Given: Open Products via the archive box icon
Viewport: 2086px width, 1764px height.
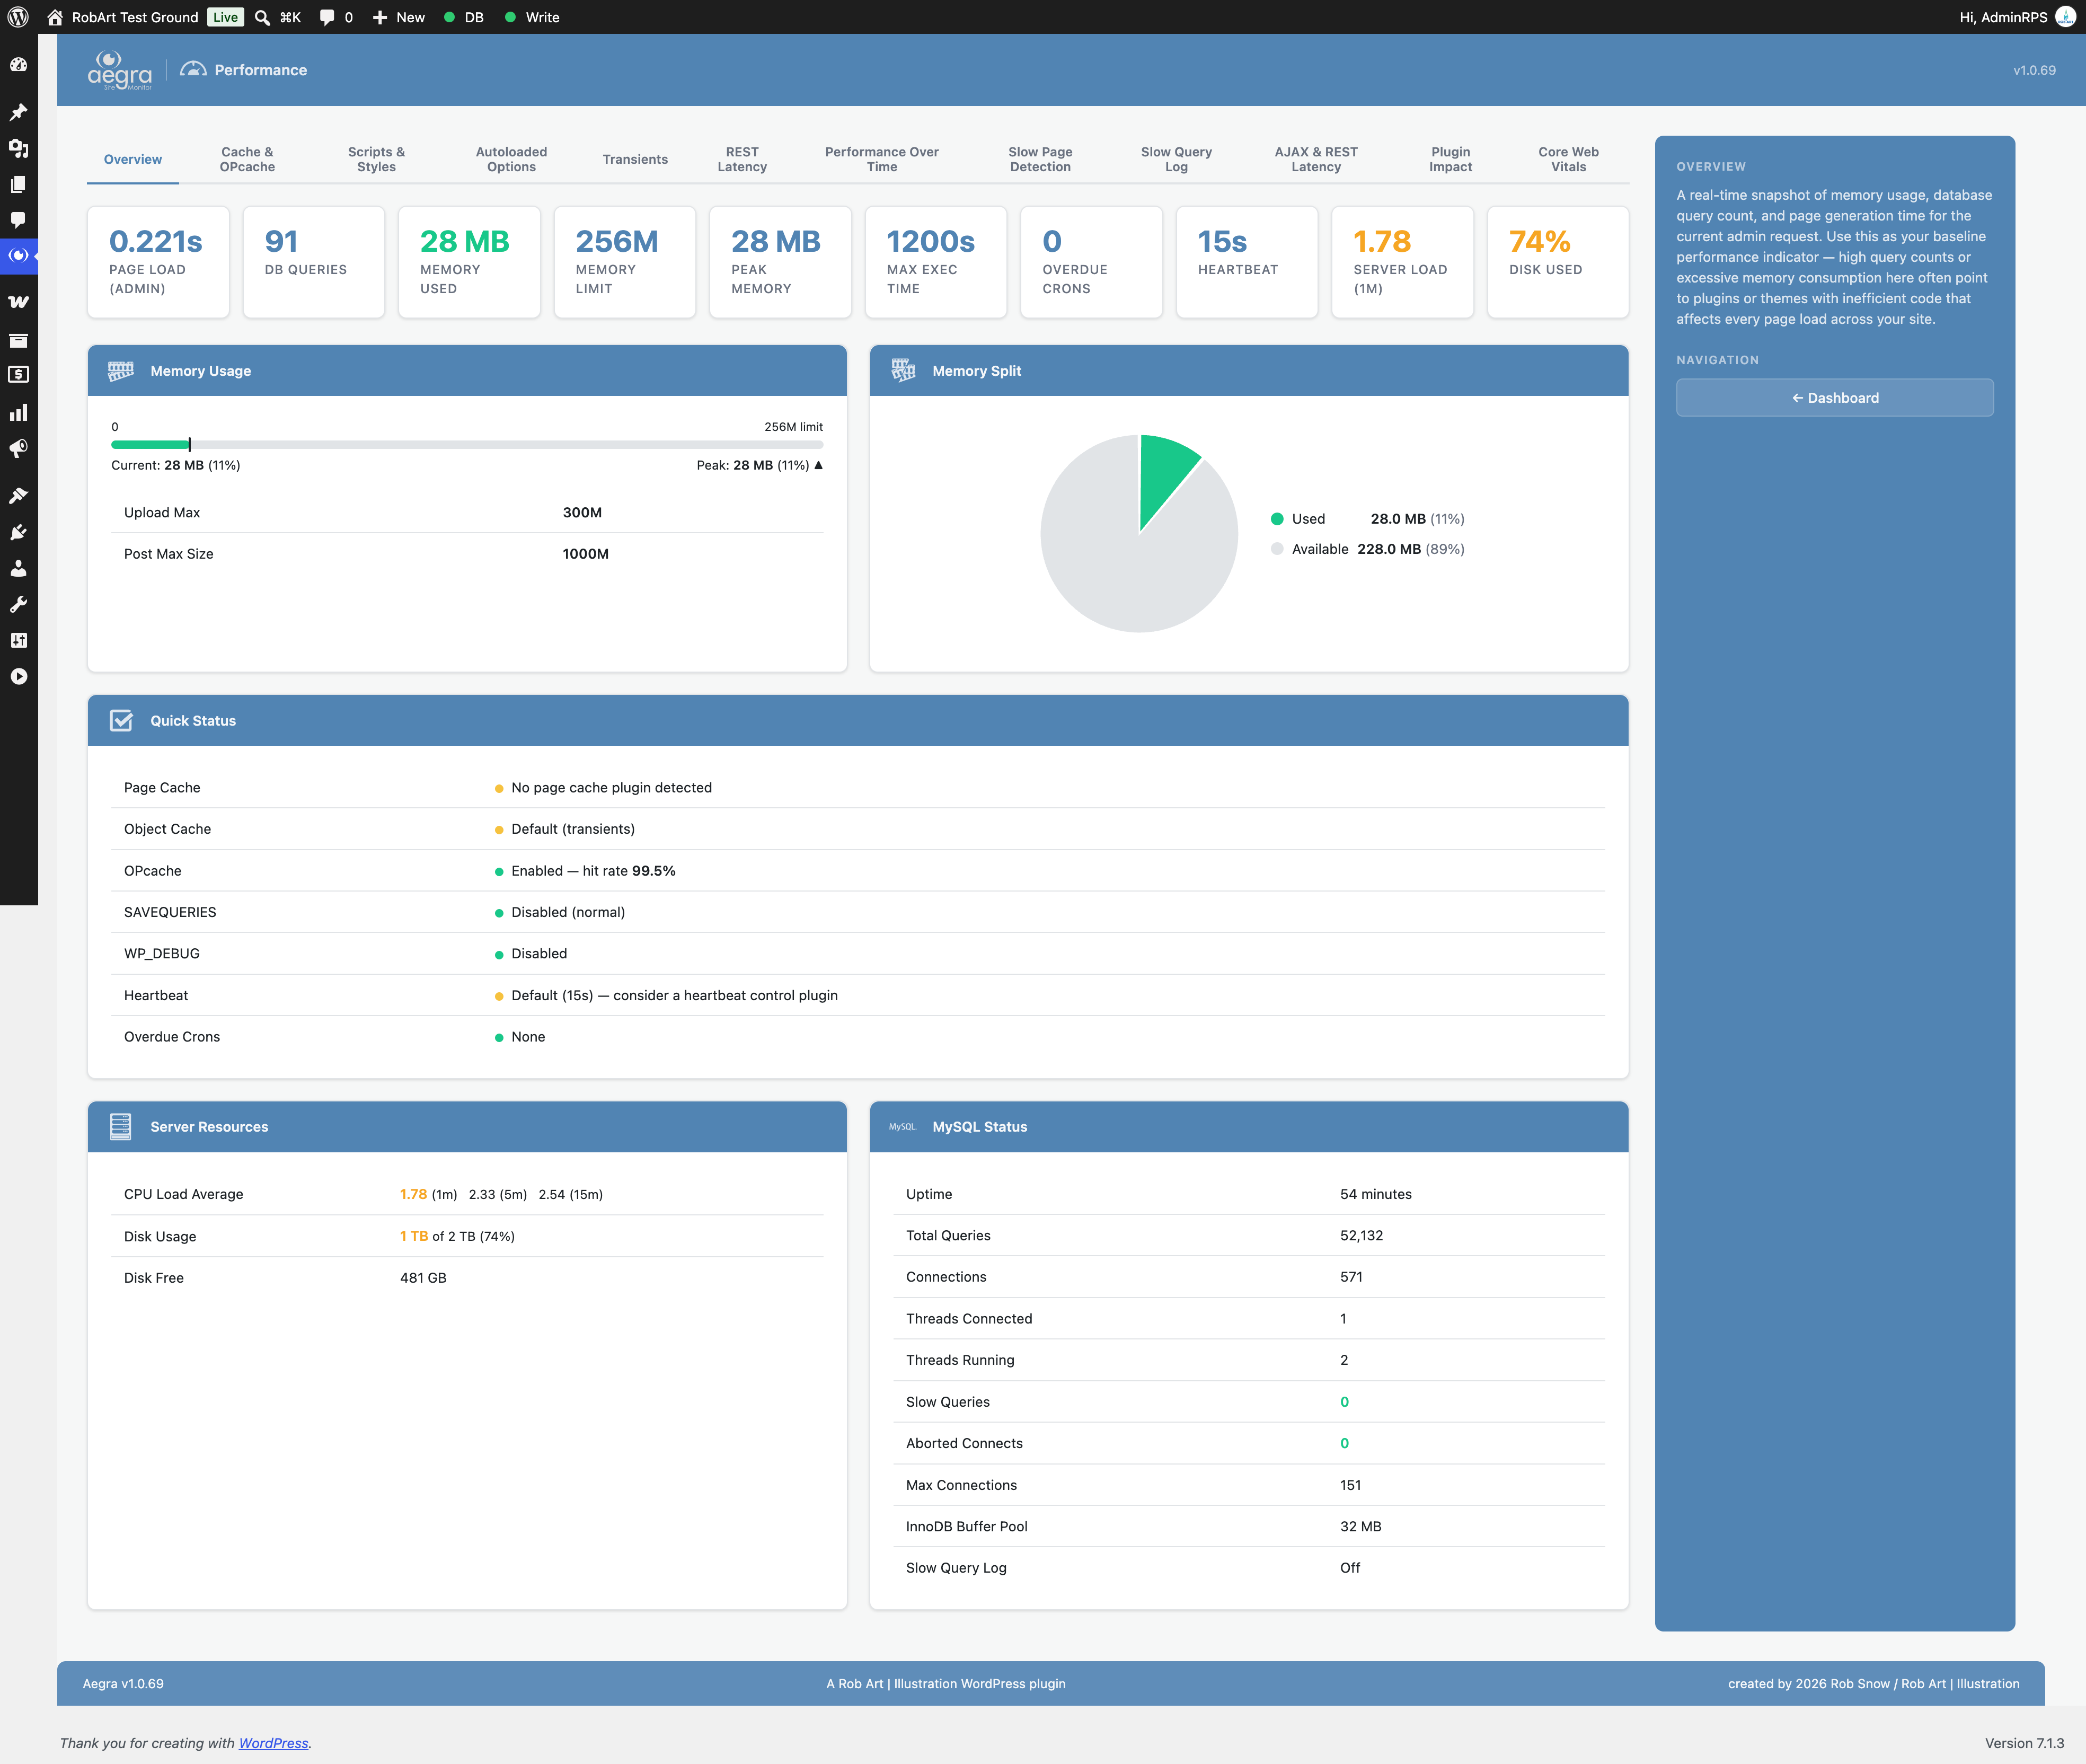Looking at the screenshot, I should coord(18,340).
